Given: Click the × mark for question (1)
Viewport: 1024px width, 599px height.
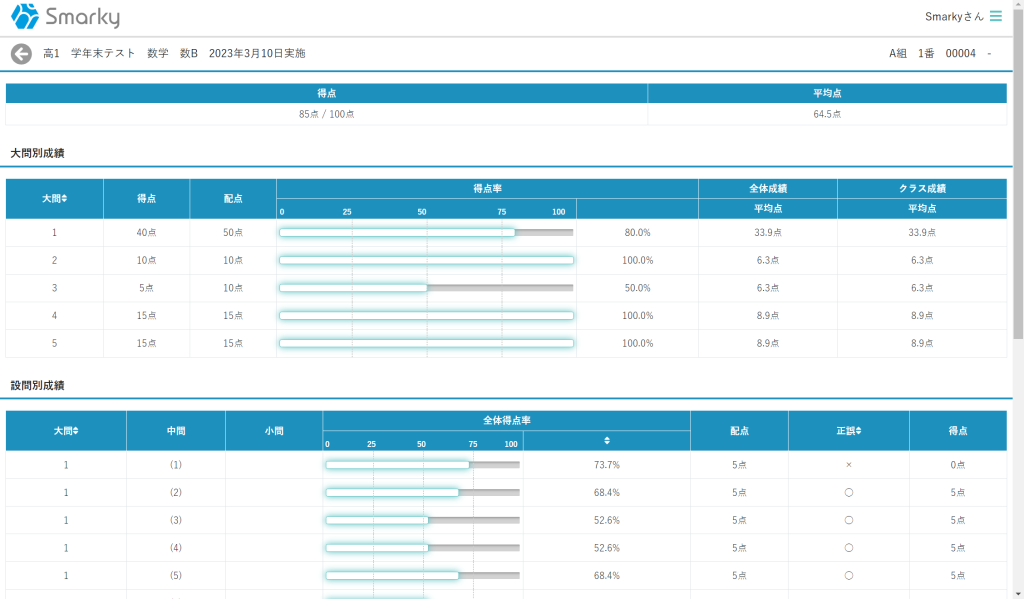Looking at the screenshot, I should point(848,465).
